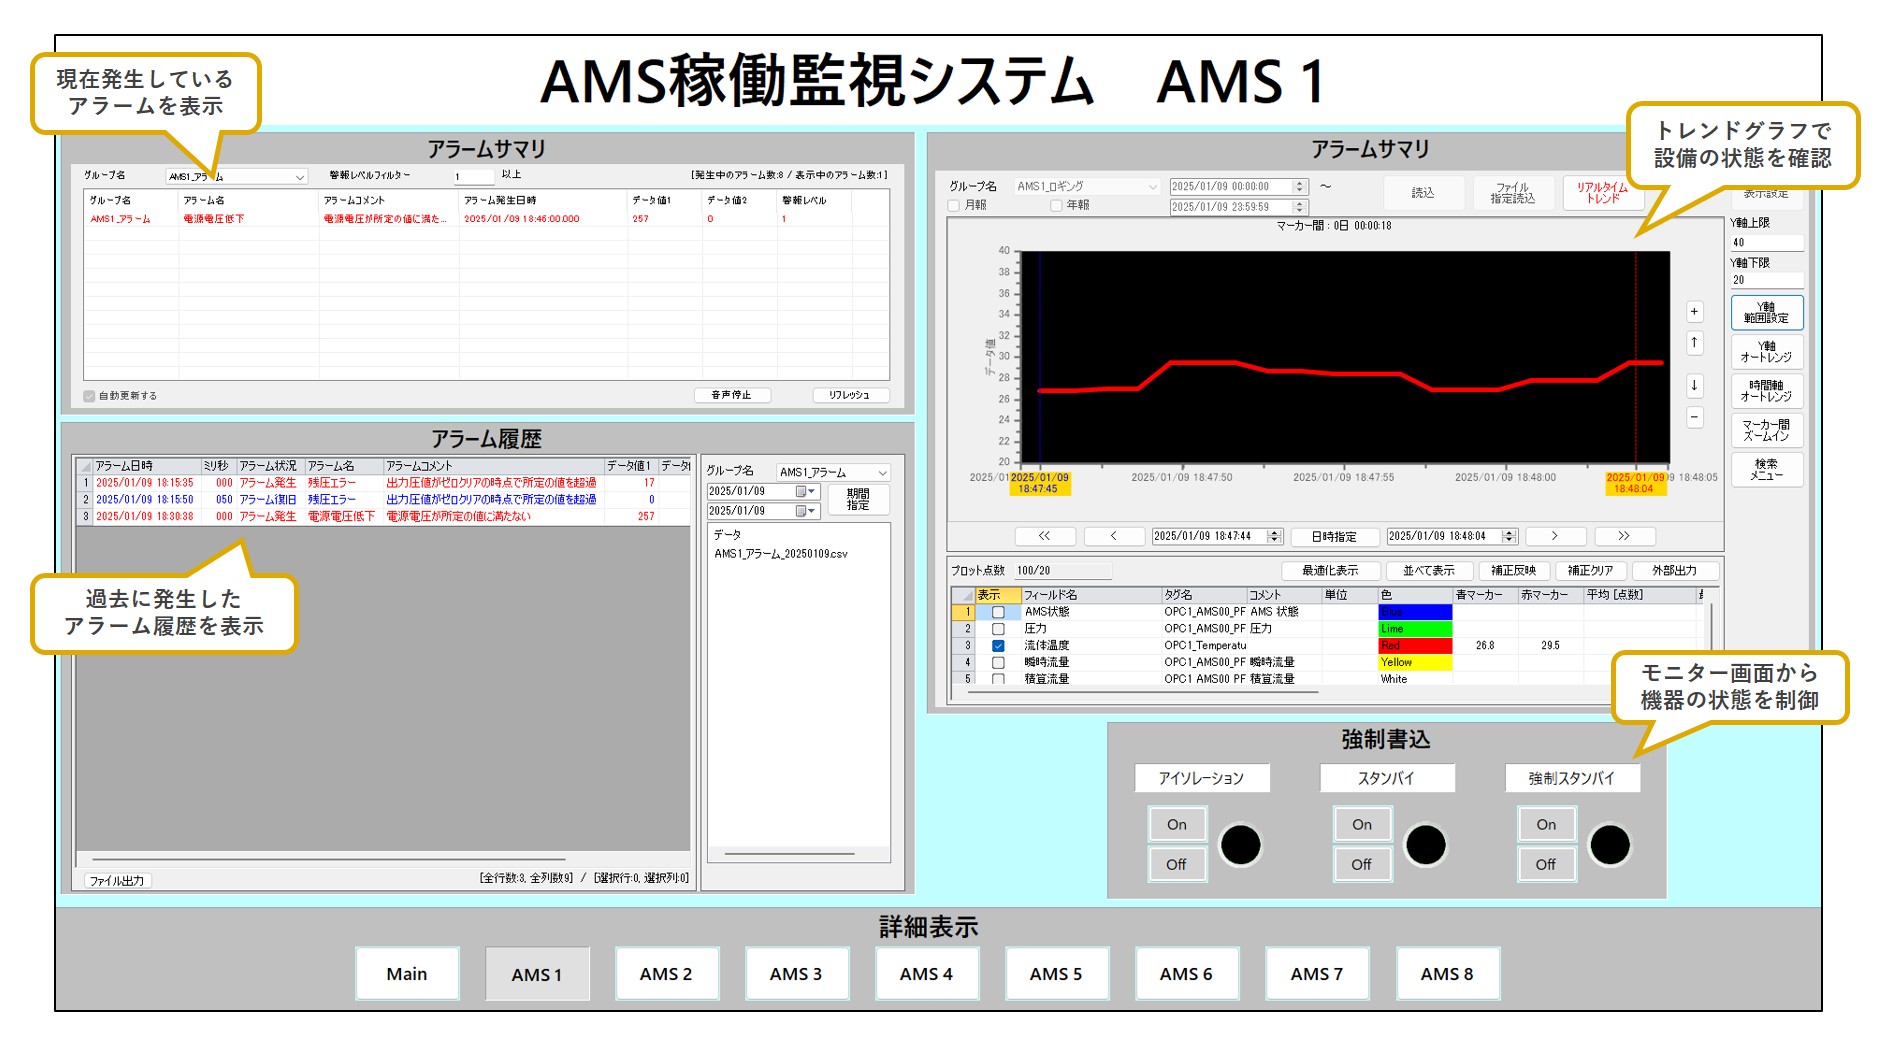Enable the 月報 checkbox
The height and width of the screenshot is (1055, 1886).
pyautogui.click(x=954, y=206)
